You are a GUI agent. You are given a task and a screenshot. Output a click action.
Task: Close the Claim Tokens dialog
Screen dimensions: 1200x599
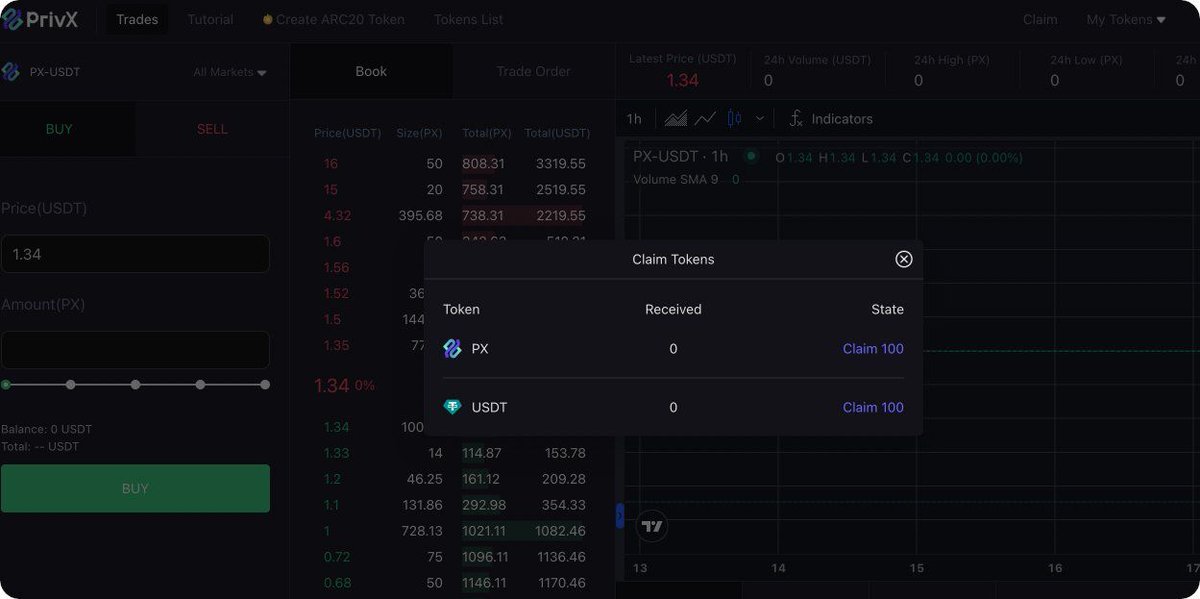[903, 259]
